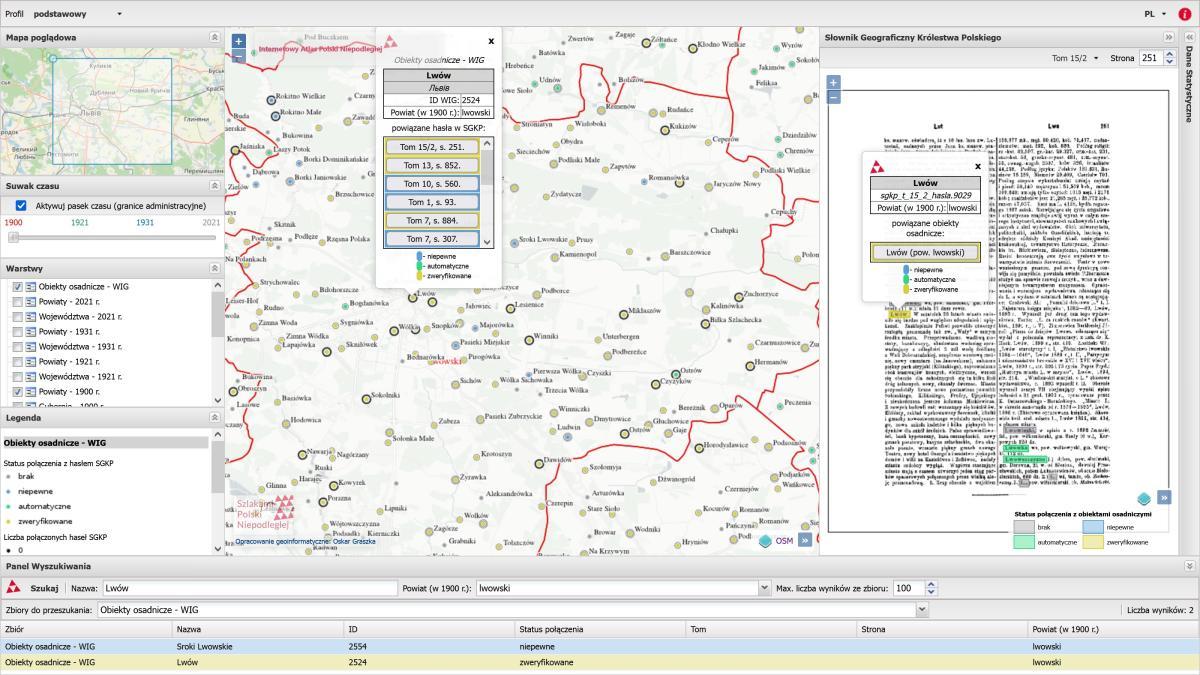Click the red triangle logo in map popup
The width and height of the screenshot is (1200, 675).
pos(392,43)
